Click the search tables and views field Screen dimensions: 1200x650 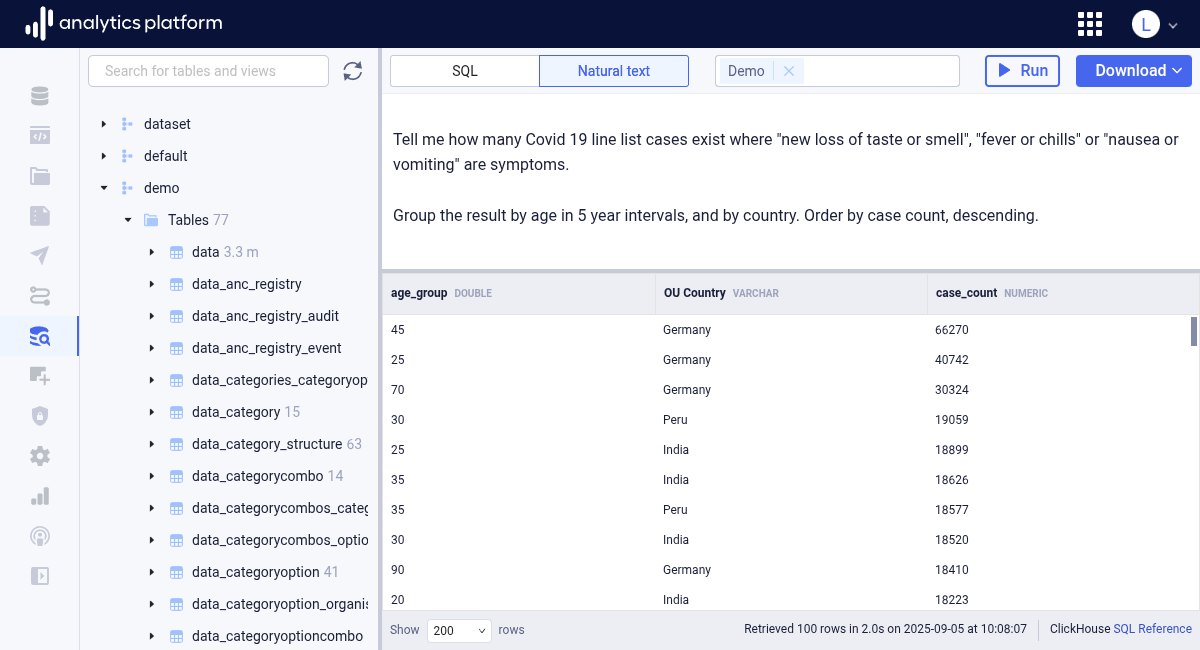coord(208,71)
